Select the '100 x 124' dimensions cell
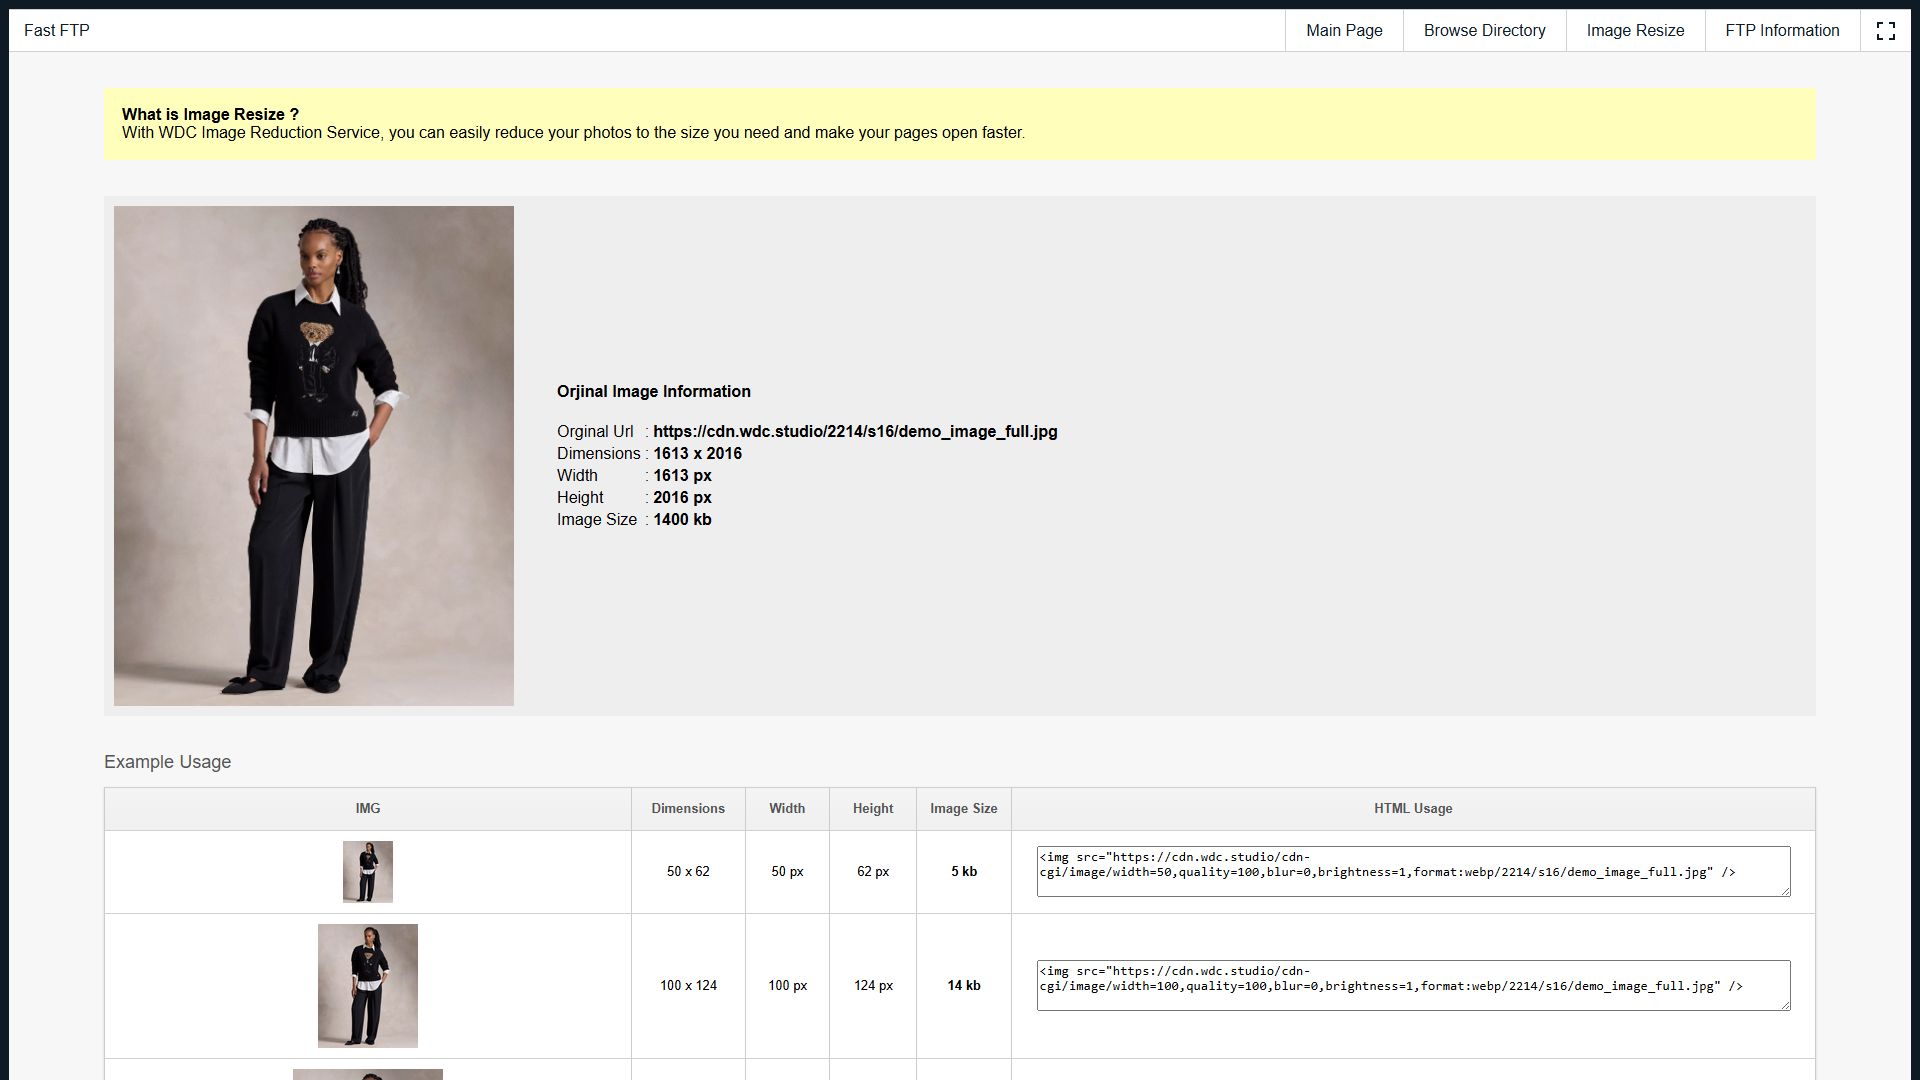1920x1080 pixels. [x=688, y=986]
